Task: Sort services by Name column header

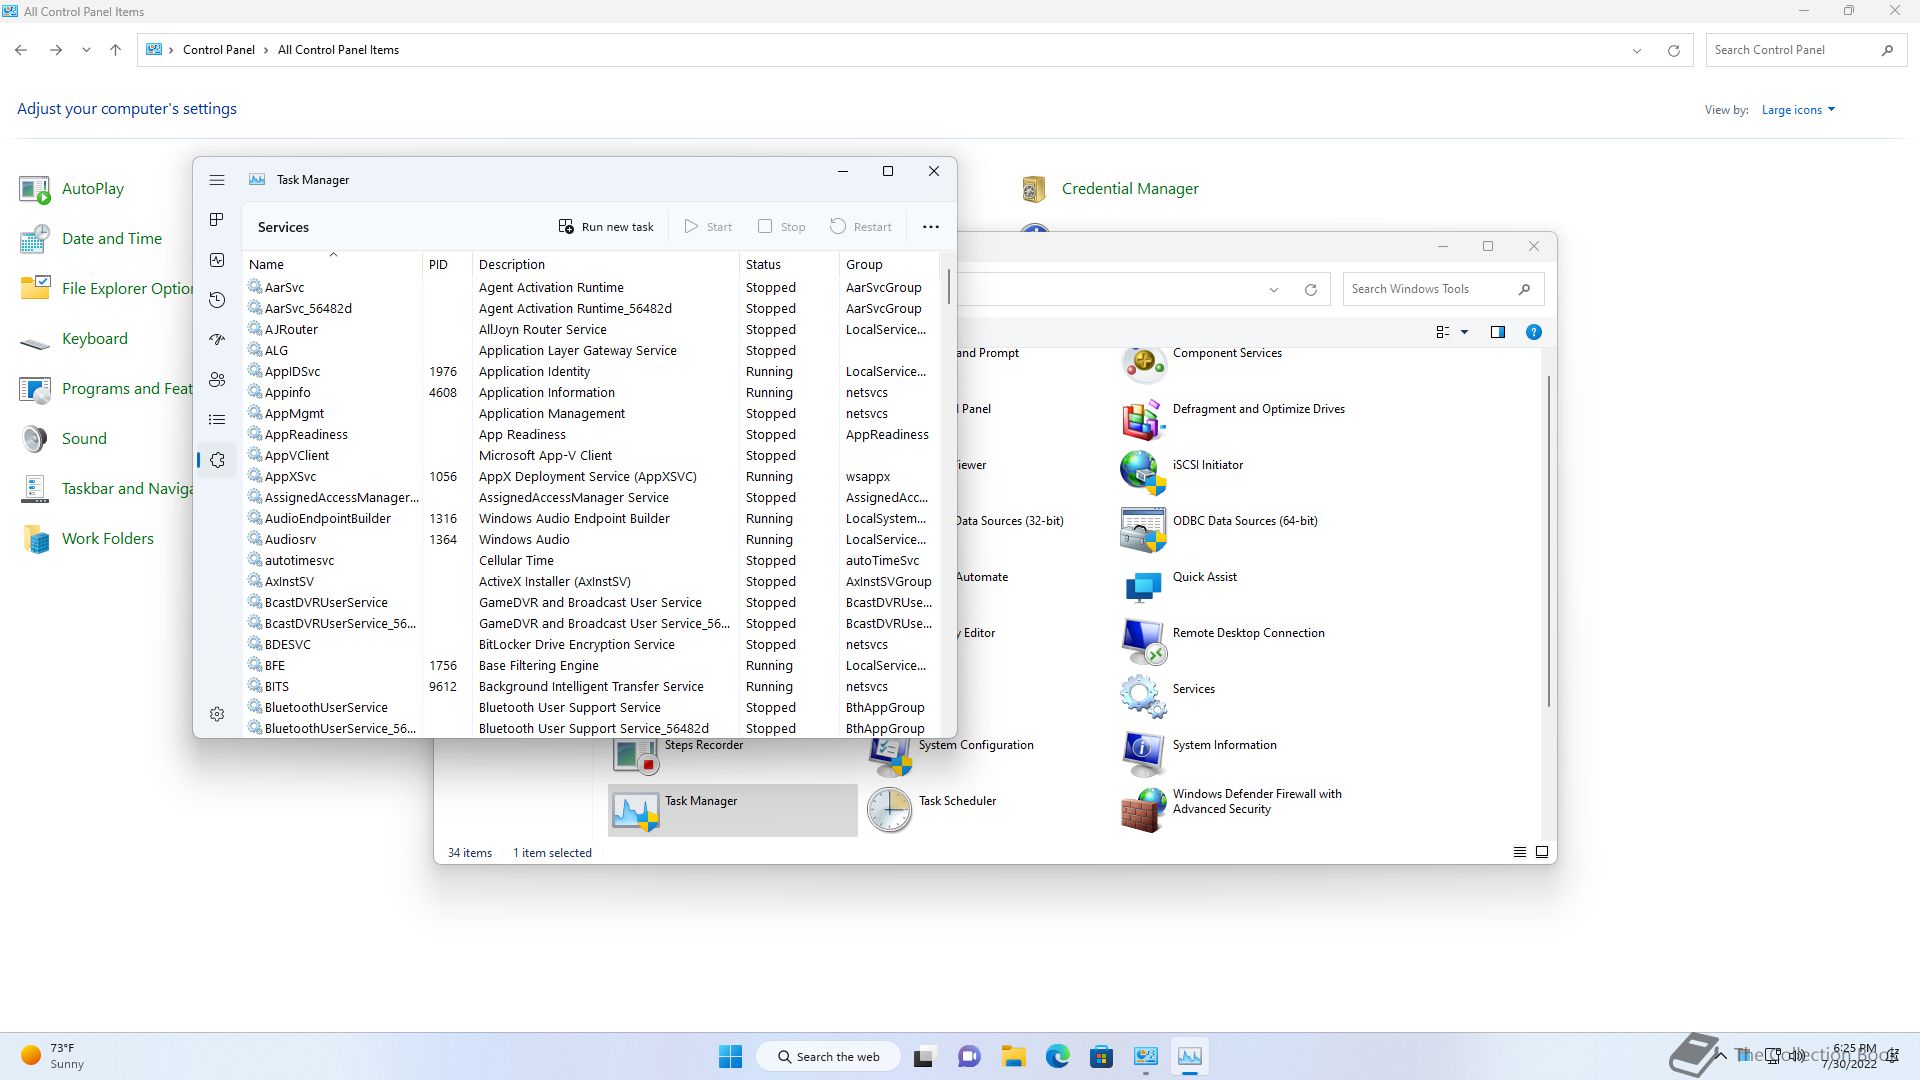Action: 333,264
